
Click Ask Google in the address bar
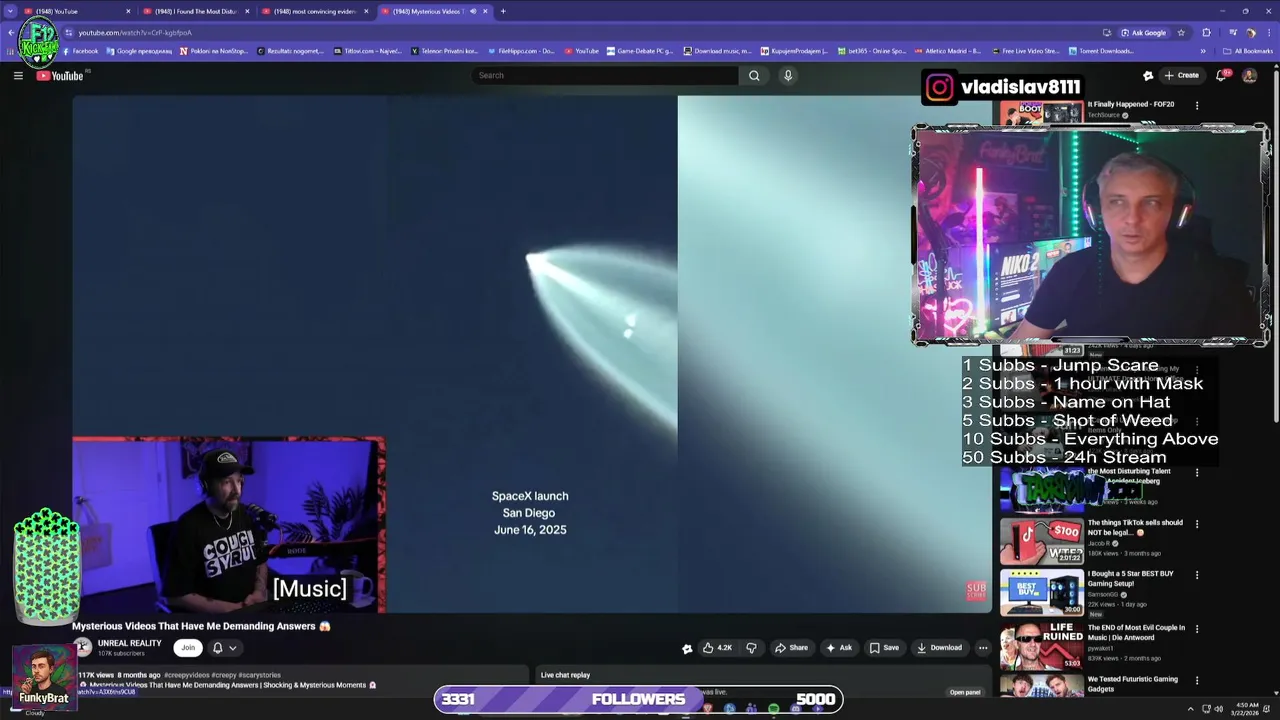point(1143,32)
